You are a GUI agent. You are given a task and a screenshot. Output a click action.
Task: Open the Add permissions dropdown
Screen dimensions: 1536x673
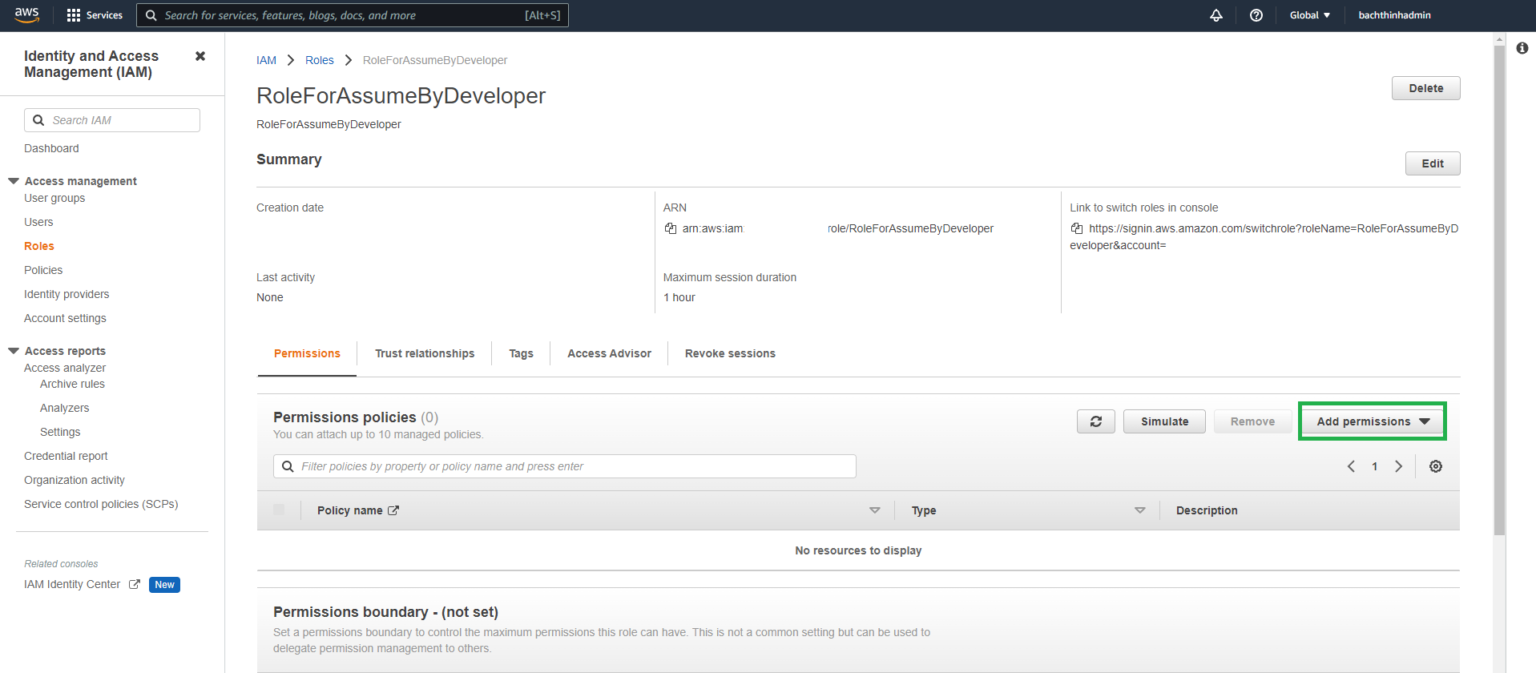[x=1371, y=421]
